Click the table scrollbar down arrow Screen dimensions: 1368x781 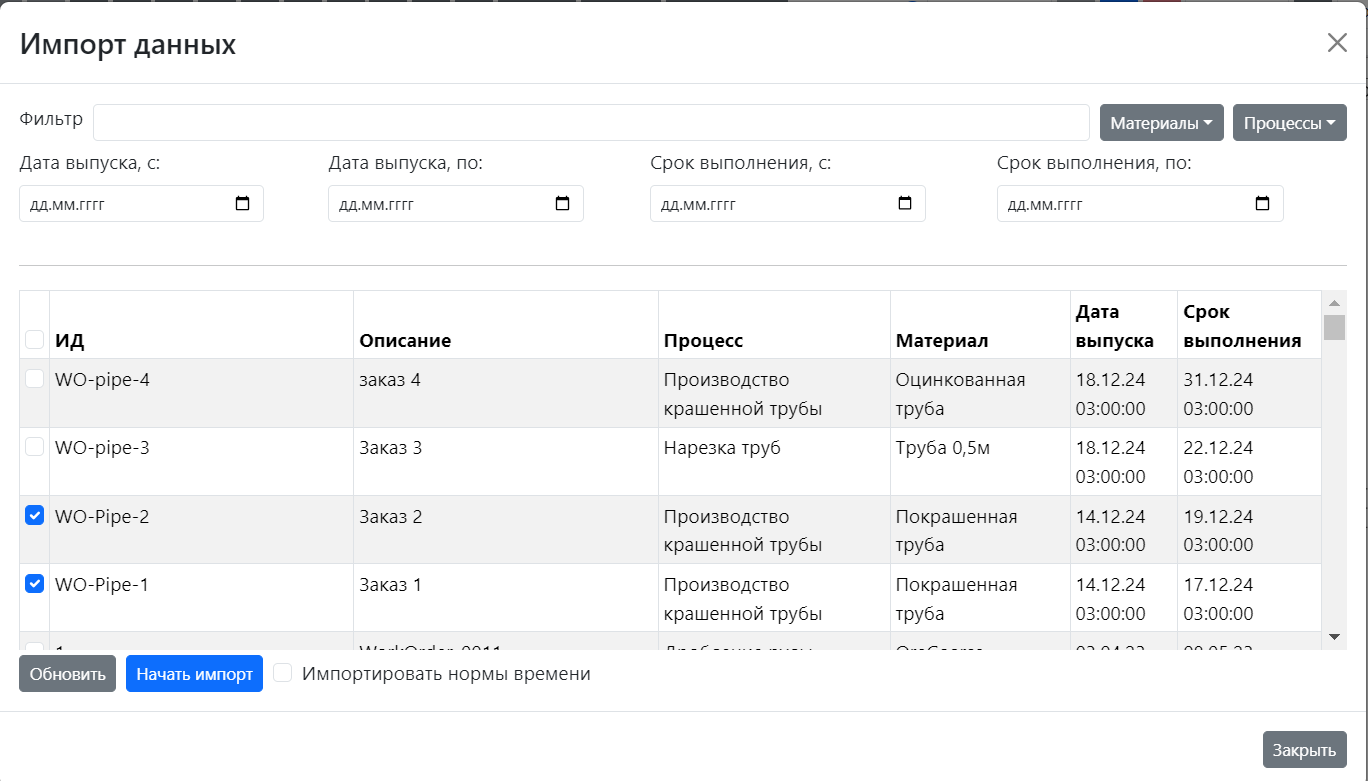(1334, 636)
